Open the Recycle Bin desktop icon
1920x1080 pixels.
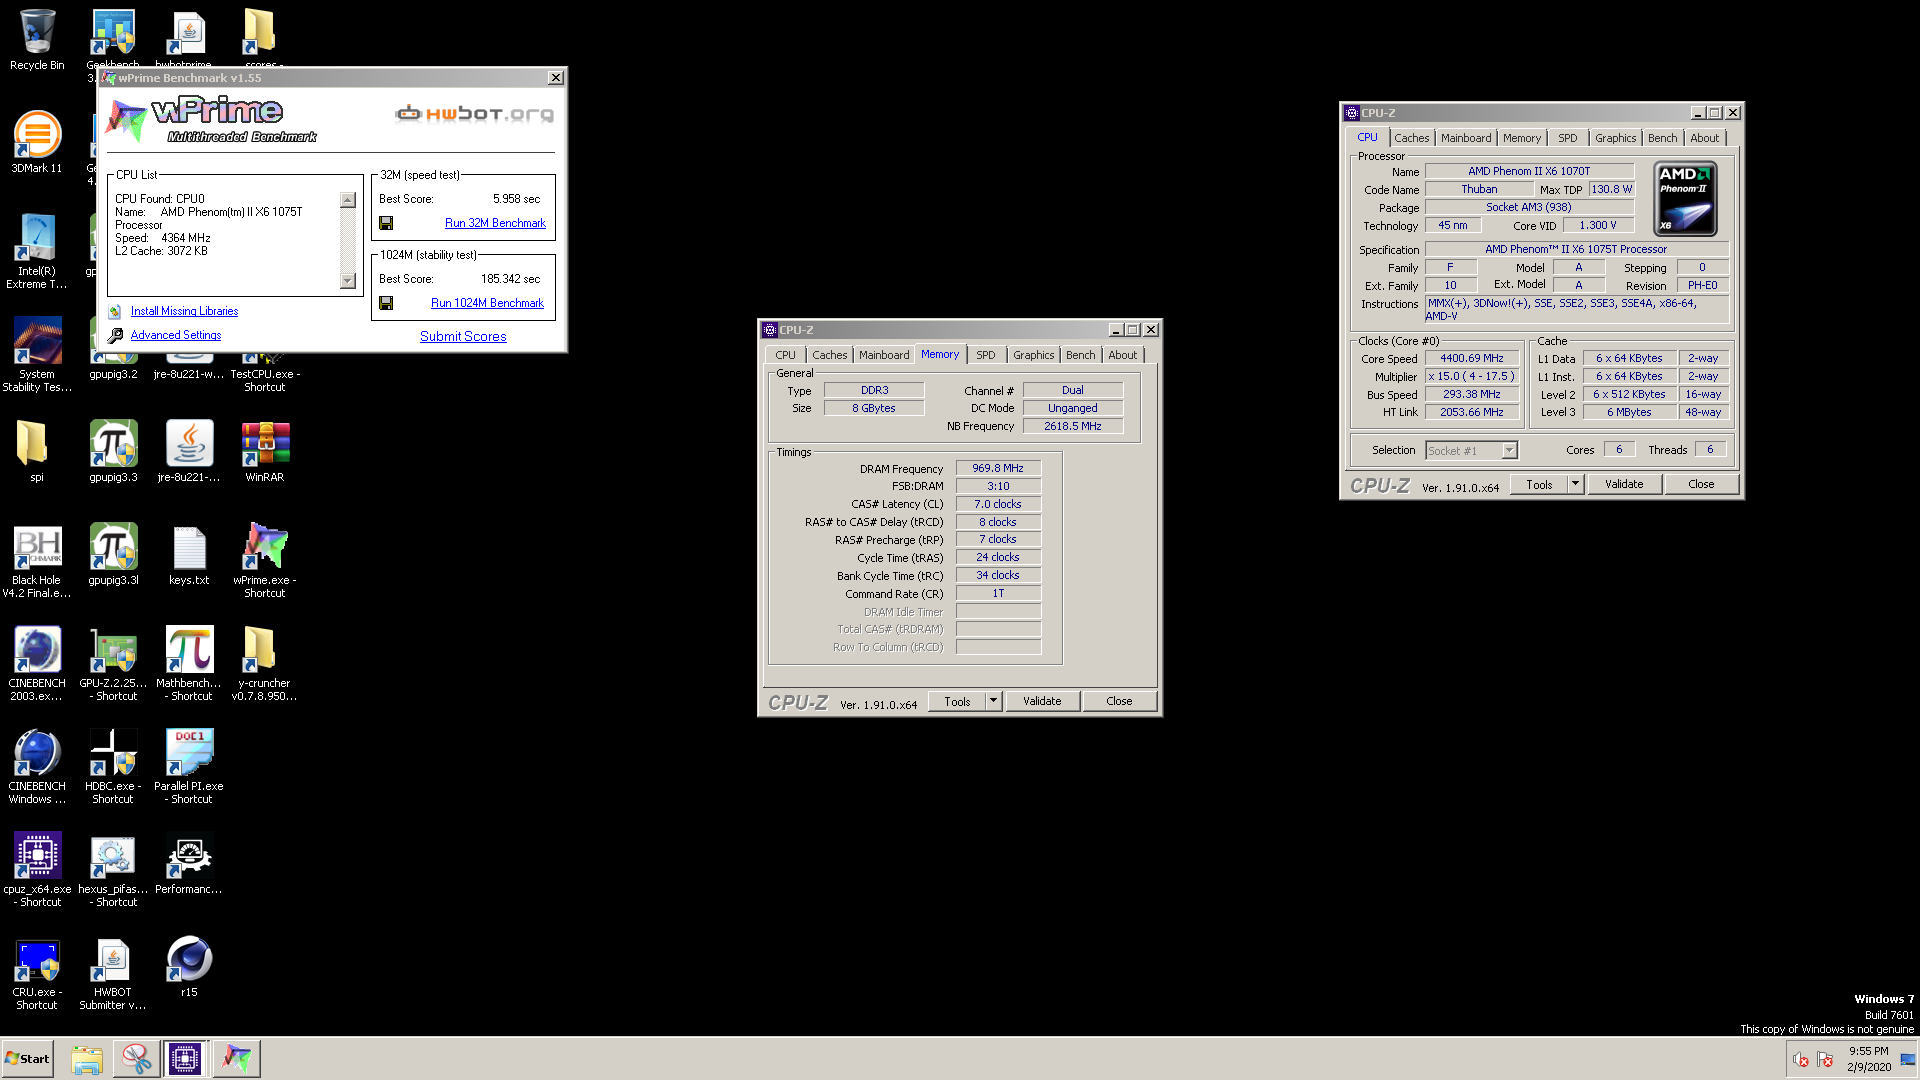pos(37,40)
